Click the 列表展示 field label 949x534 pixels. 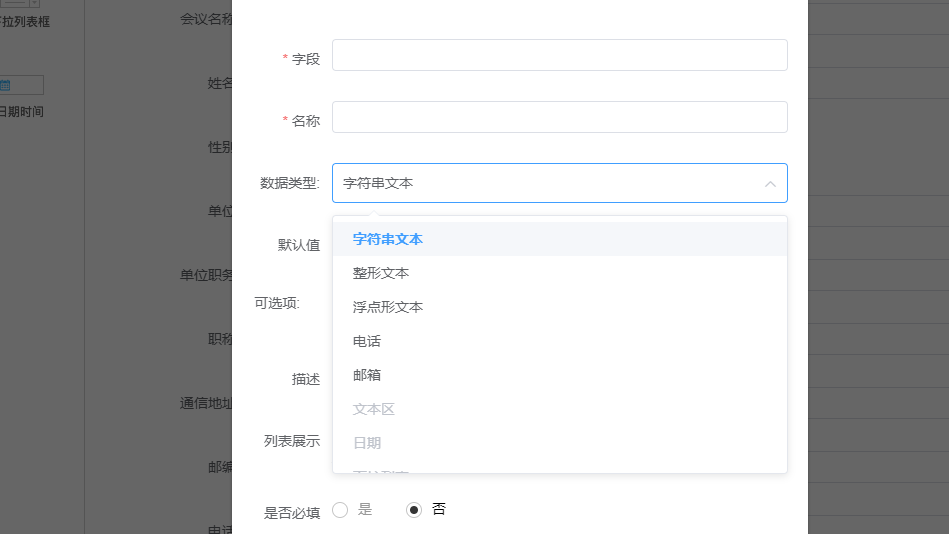coord(292,441)
